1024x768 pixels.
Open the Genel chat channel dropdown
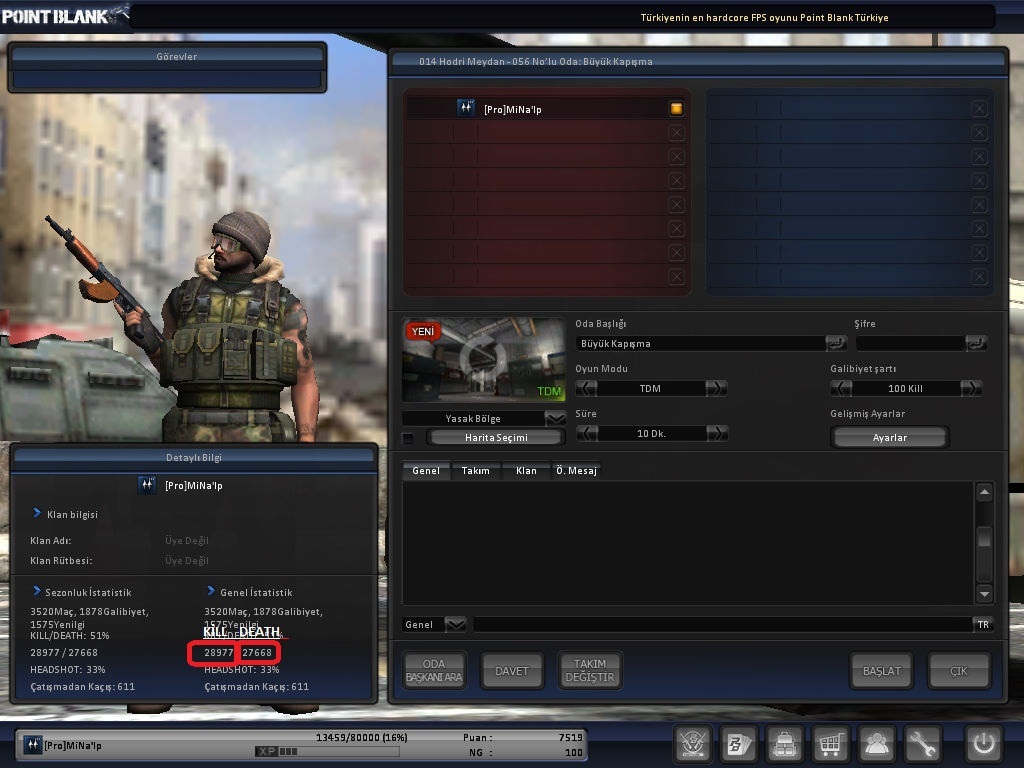[x=455, y=624]
